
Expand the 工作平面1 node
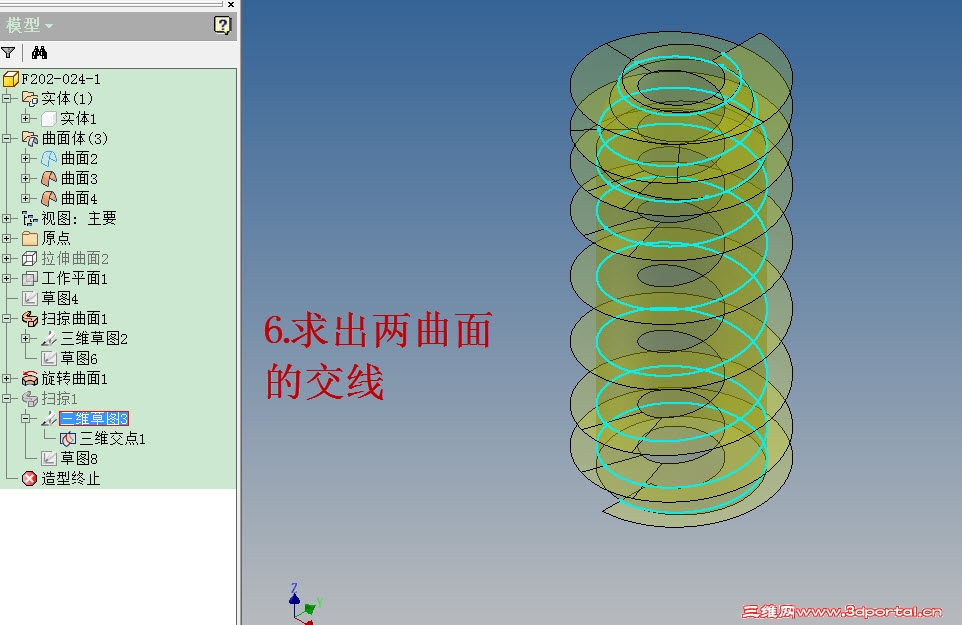pos(7,278)
